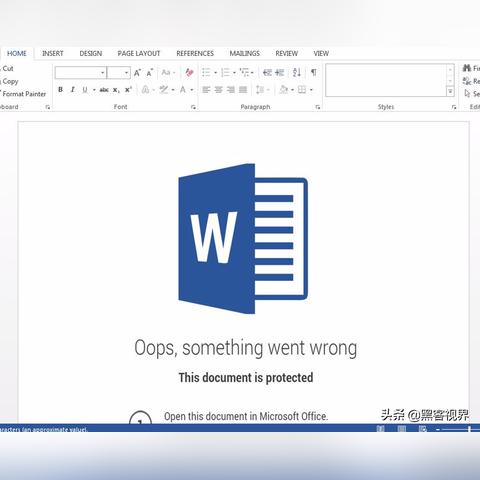This screenshot has height=480, width=480.
Task: Switch to the HOME ribbon tab
Action: point(17,53)
